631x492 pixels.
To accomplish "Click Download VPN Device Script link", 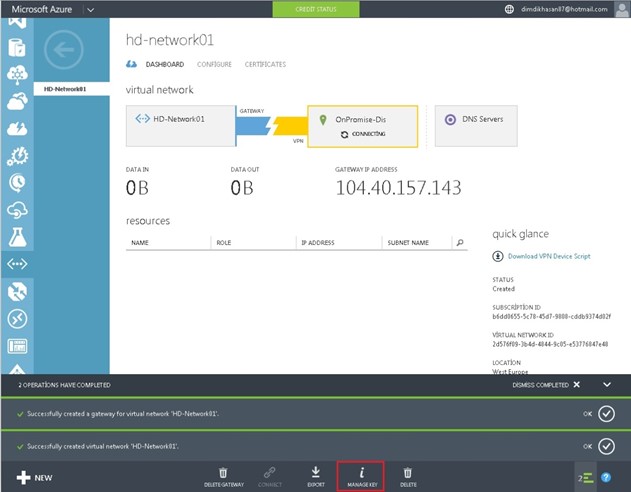I will coord(549,256).
